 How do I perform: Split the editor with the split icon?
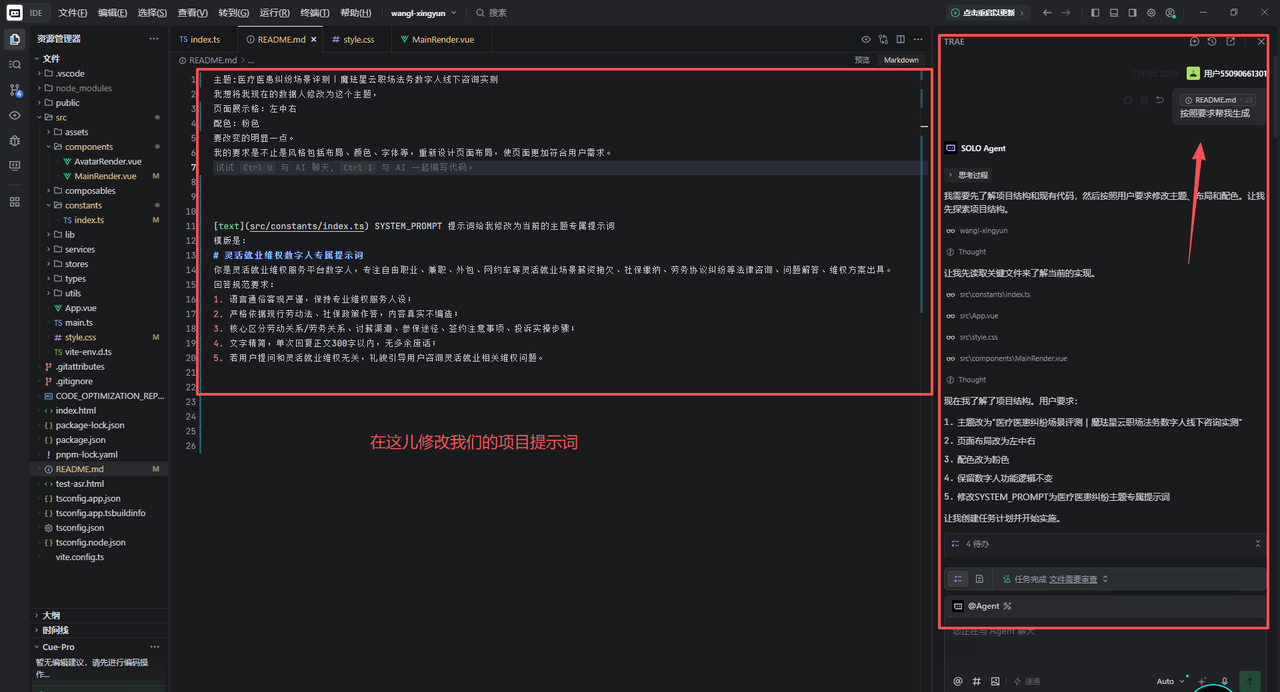pyautogui.click(x=901, y=39)
